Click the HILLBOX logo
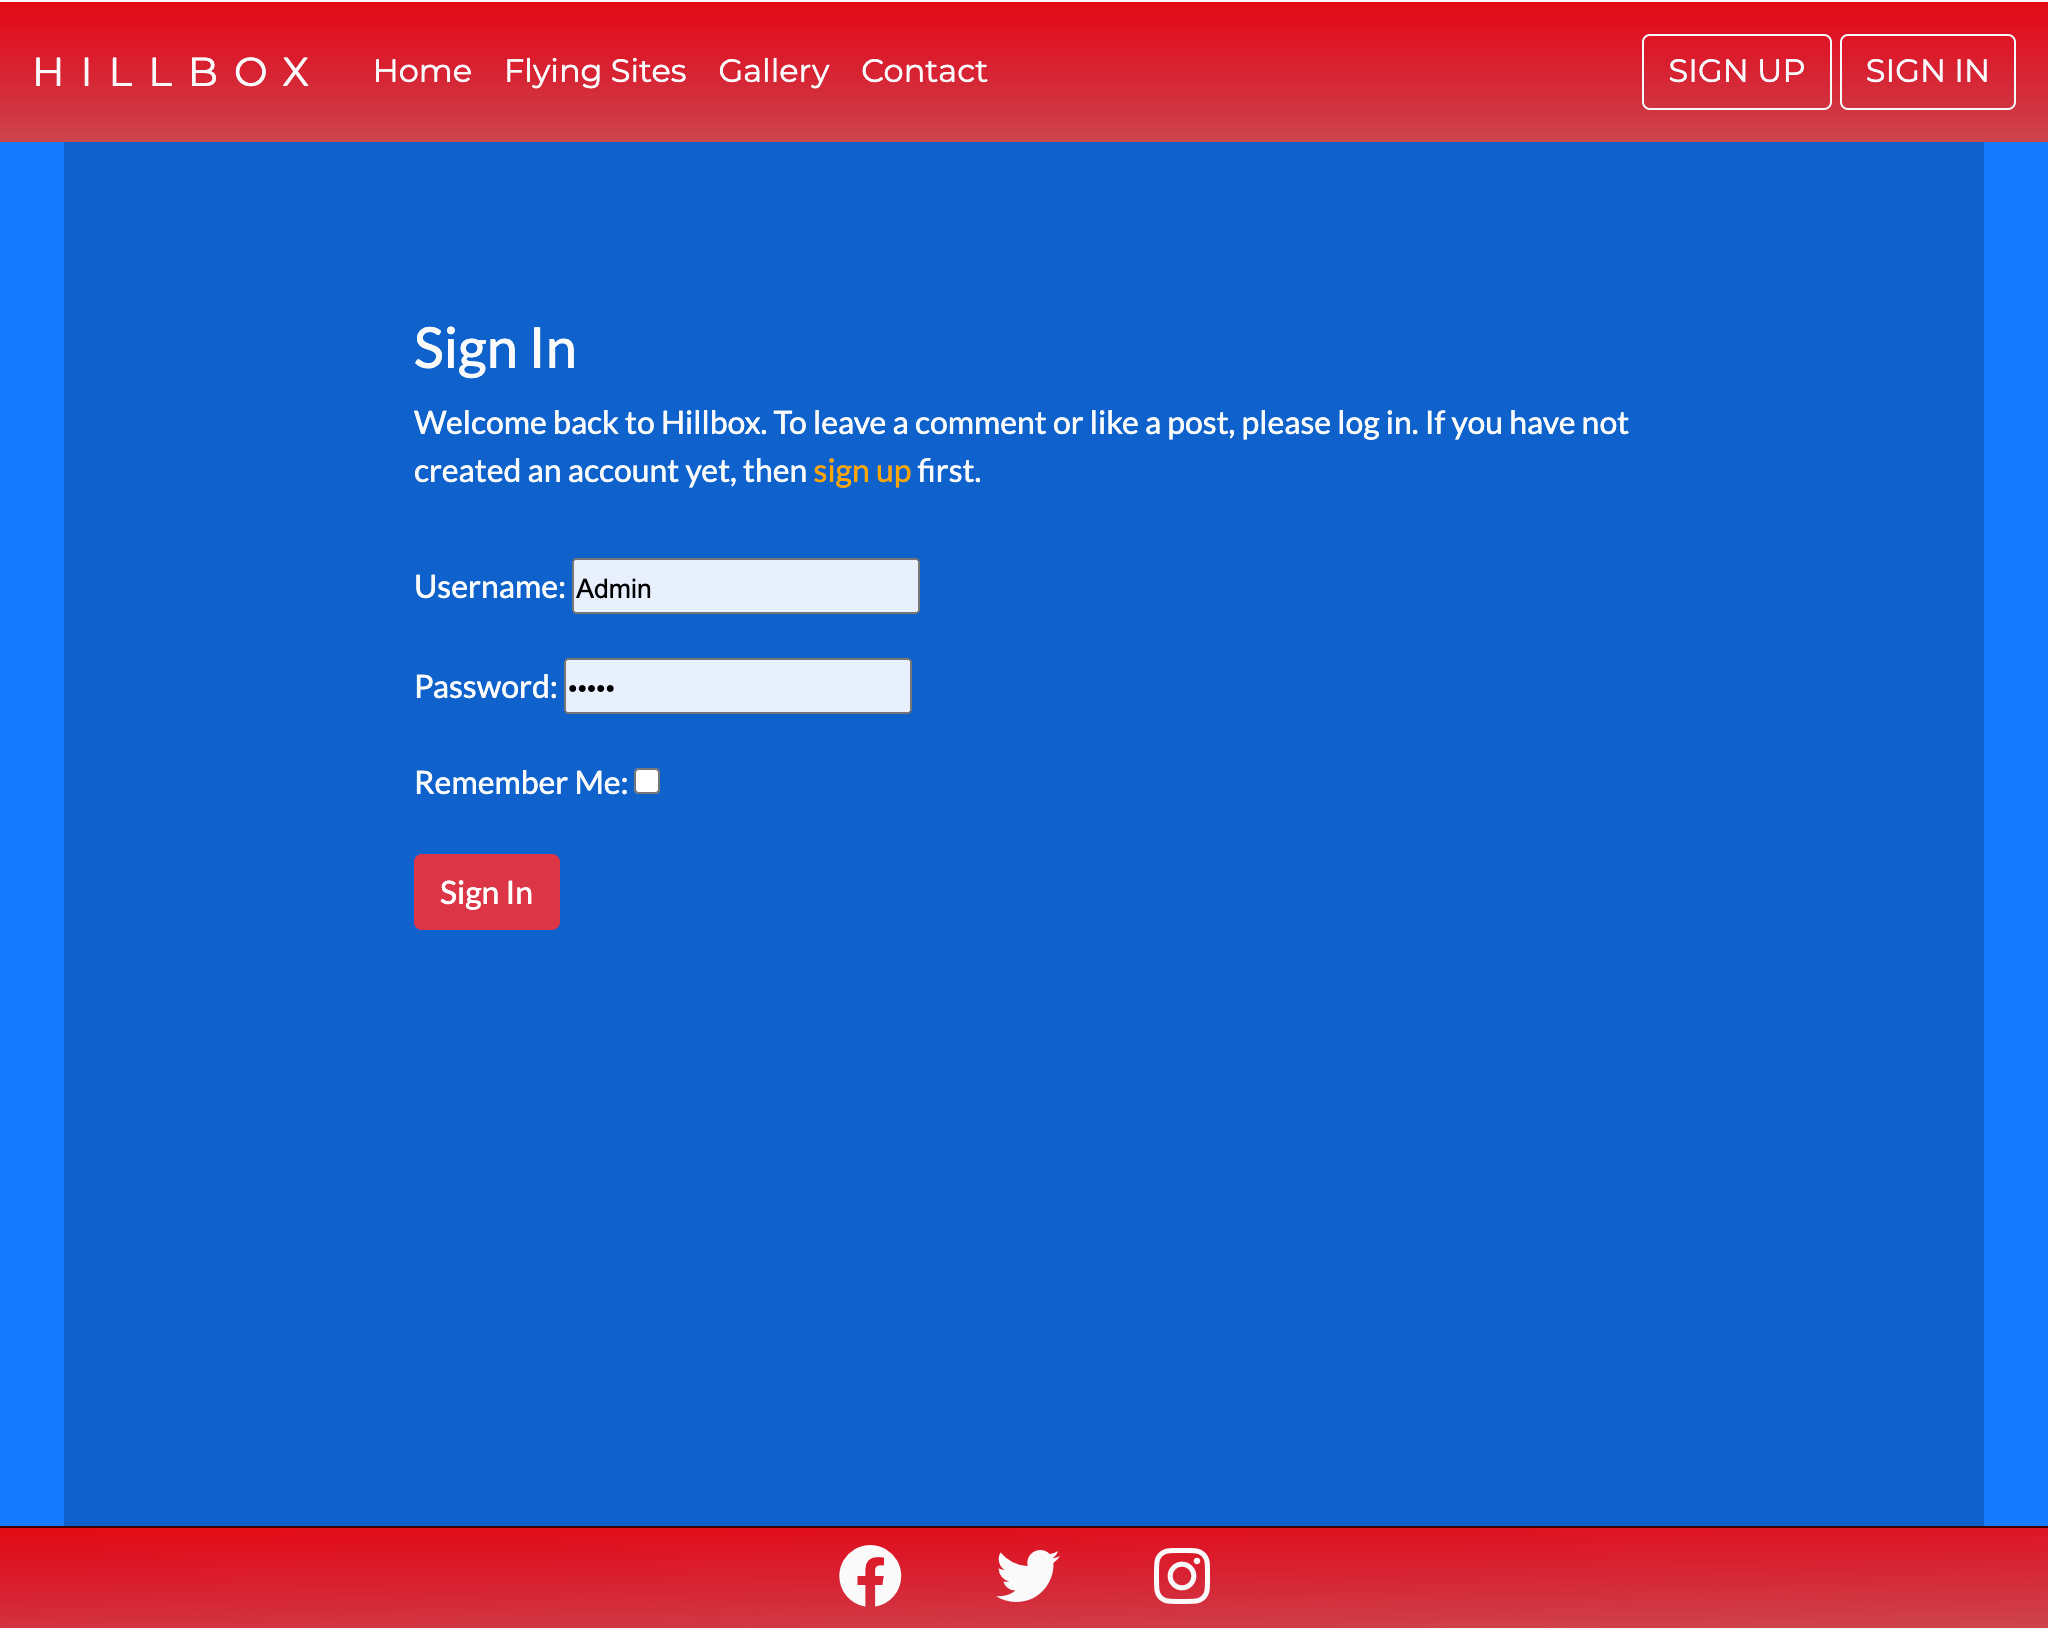The width and height of the screenshot is (2048, 1630). coord(172,72)
